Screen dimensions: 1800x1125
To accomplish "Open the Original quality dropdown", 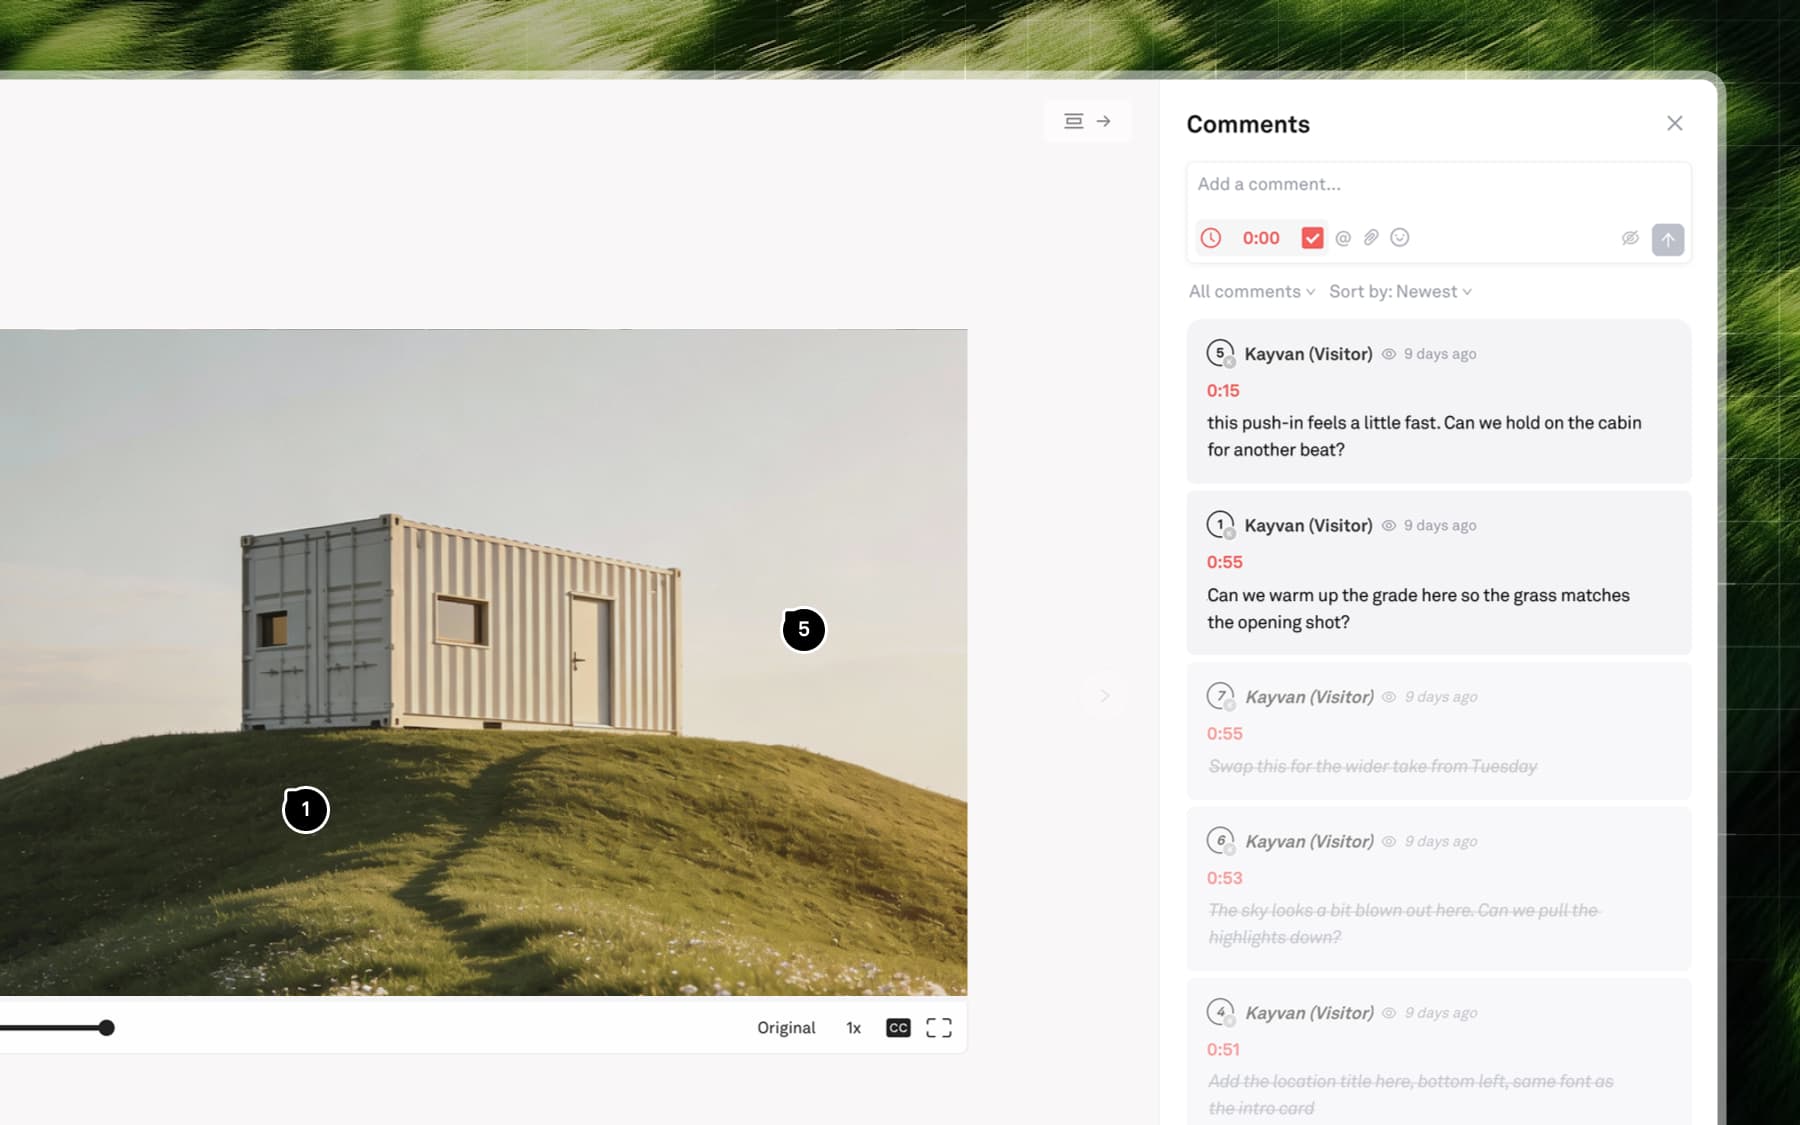I will click(786, 1028).
